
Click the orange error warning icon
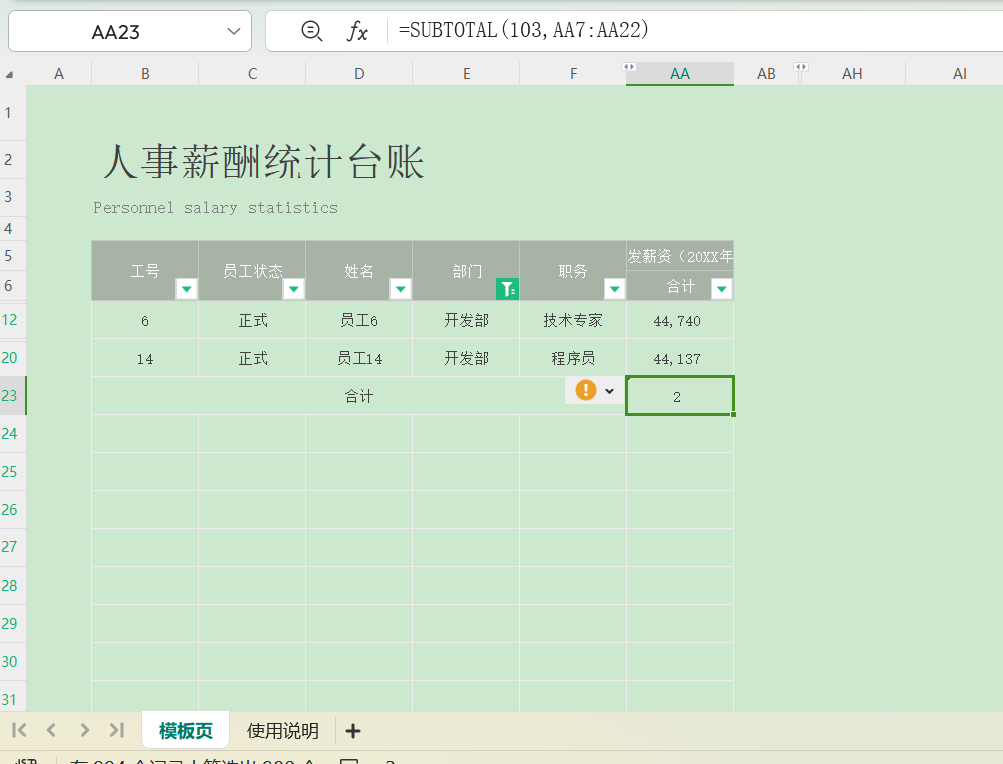(x=585, y=390)
